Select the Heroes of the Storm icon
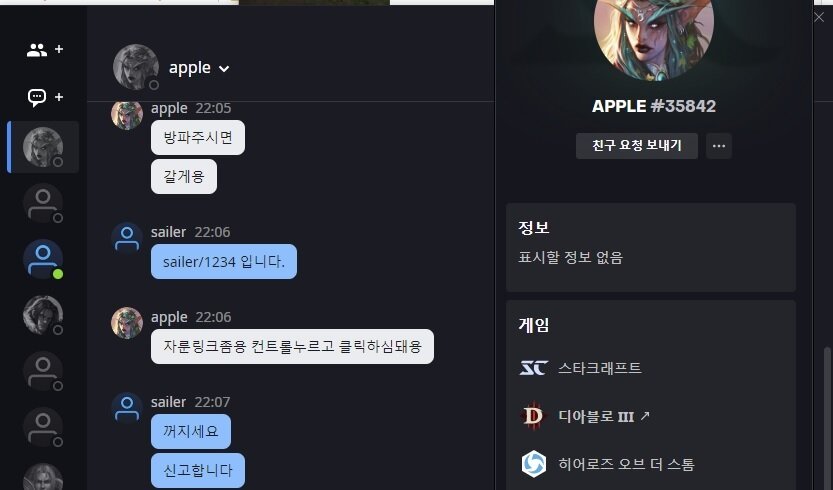The height and width of the screenshot is (490, 833). tap(533, 463)
